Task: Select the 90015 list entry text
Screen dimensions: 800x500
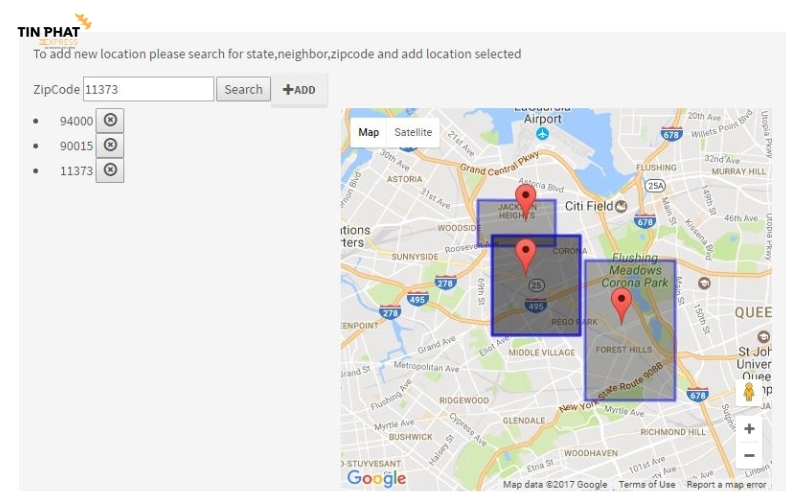Action: (x=77, y=146)
